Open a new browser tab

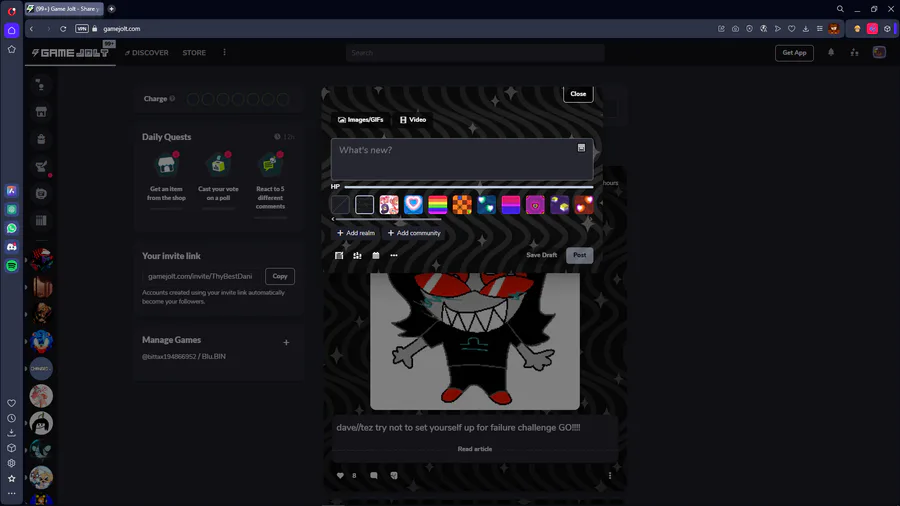(111, 9)
